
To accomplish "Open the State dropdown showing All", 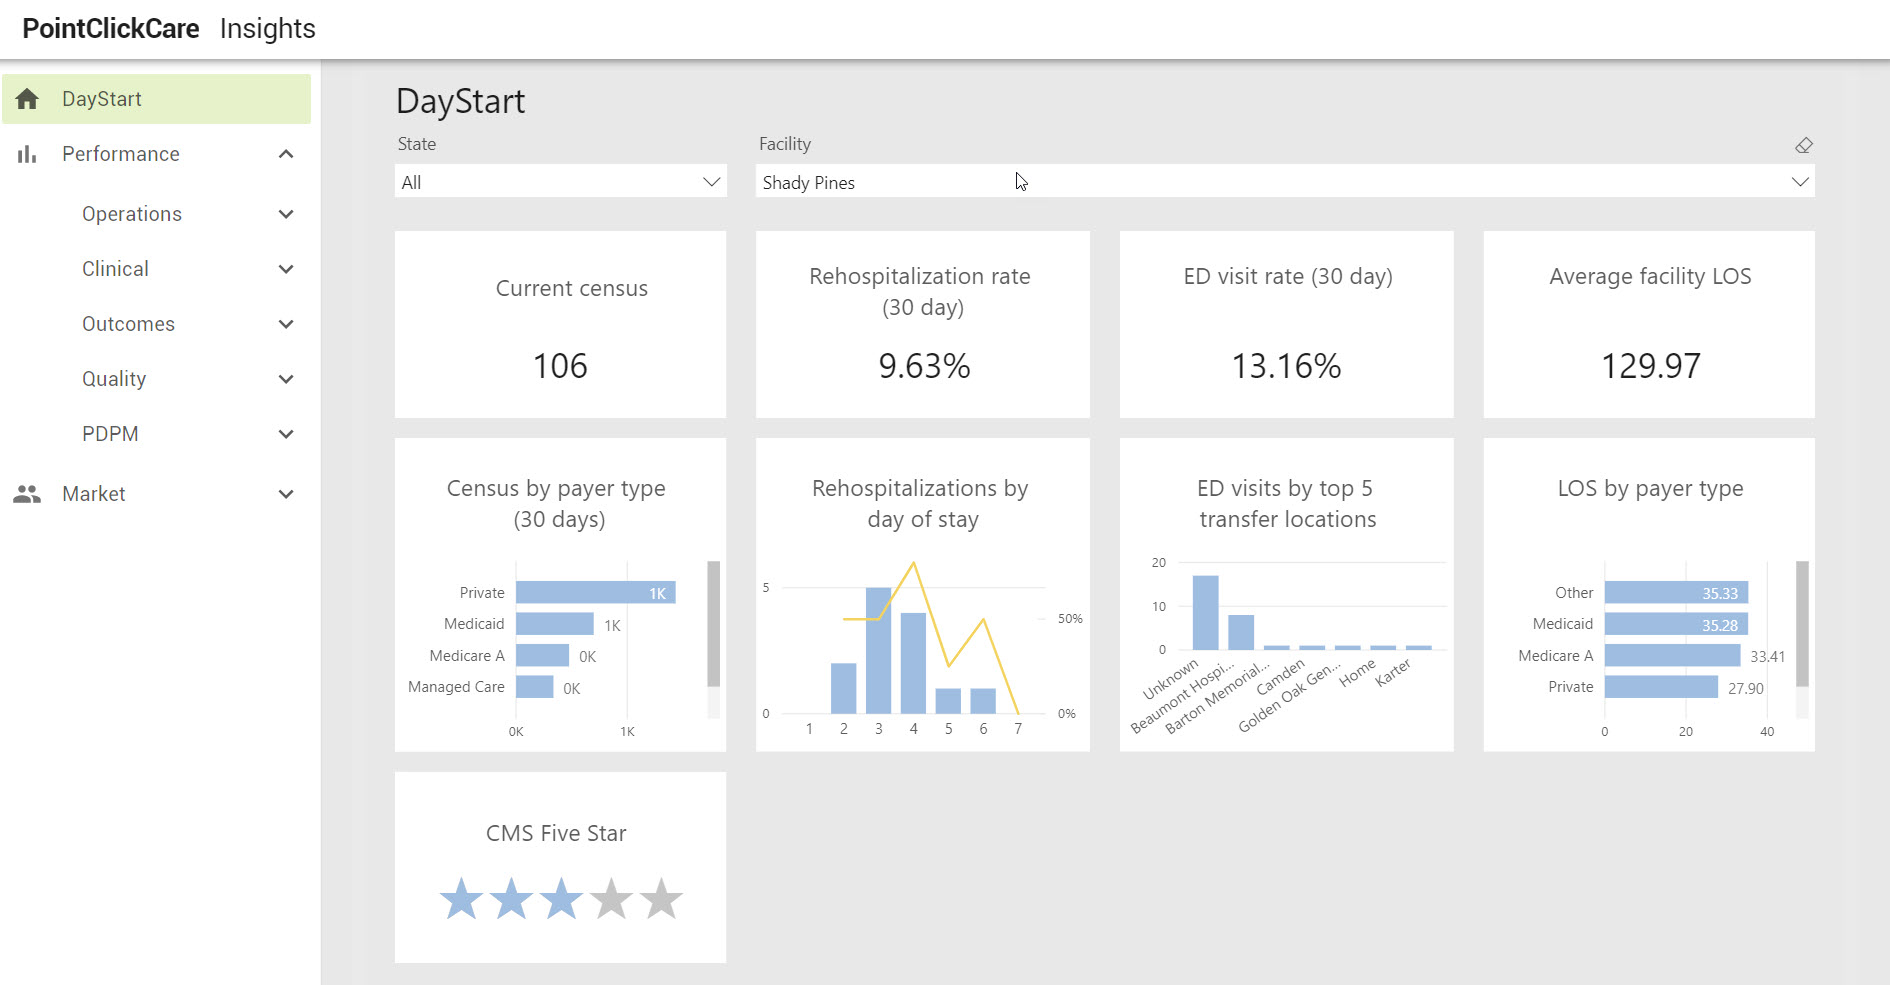I will [560, 182].
